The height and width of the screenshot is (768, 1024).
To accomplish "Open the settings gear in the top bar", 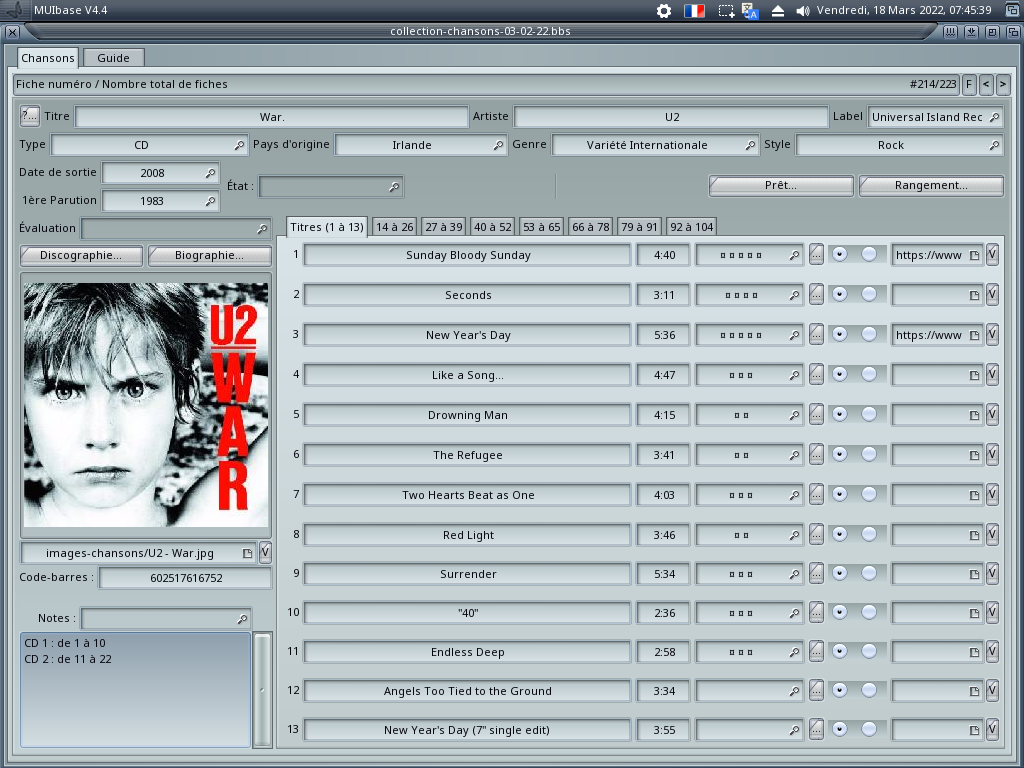I will tap(664, 10).
